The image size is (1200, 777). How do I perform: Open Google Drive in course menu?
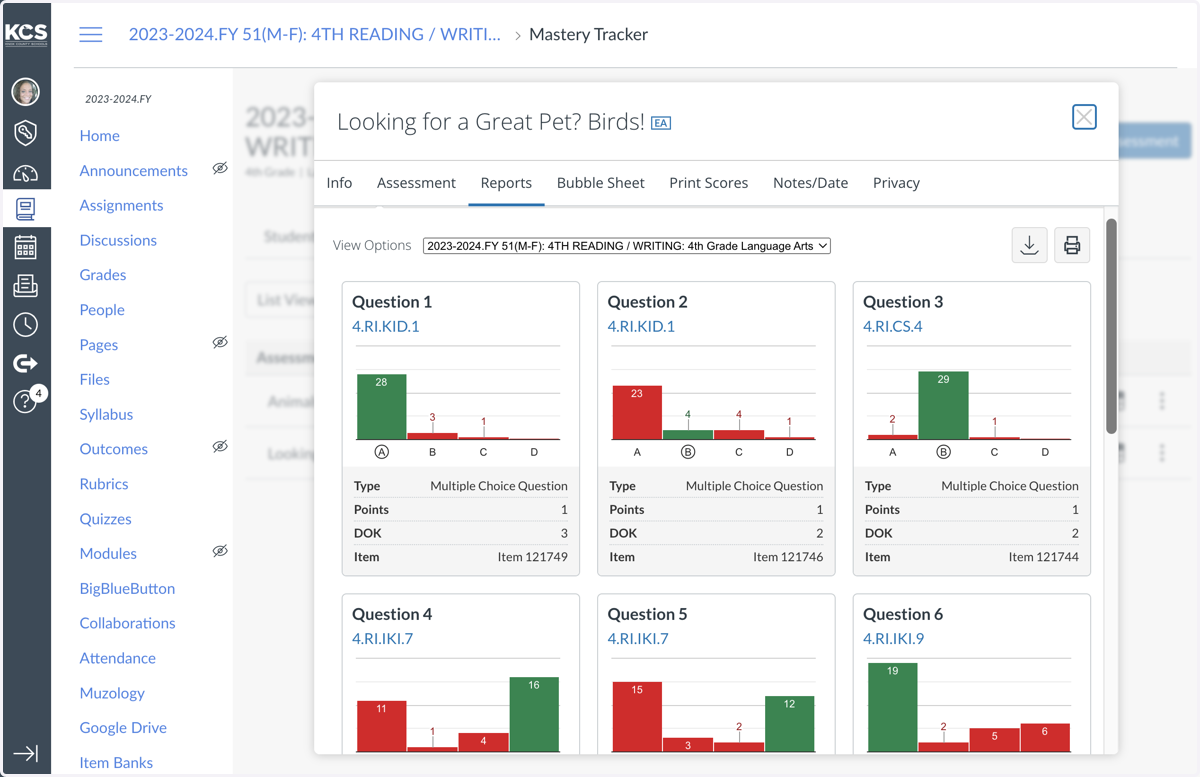coord(123,728)
